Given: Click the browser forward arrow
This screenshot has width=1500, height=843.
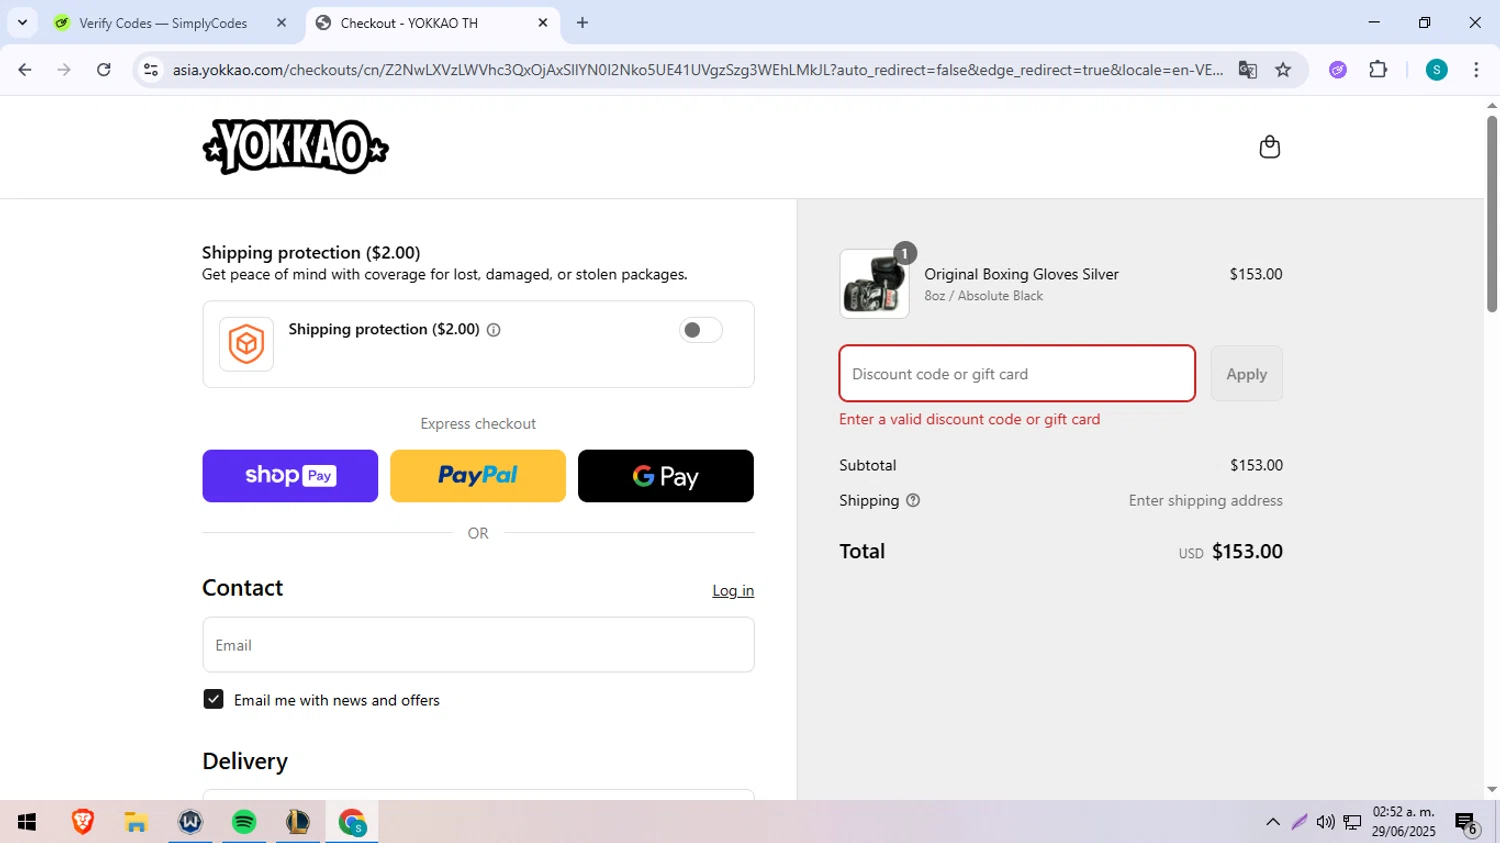Looking at the screenshot, I should (x=64, y=70).
